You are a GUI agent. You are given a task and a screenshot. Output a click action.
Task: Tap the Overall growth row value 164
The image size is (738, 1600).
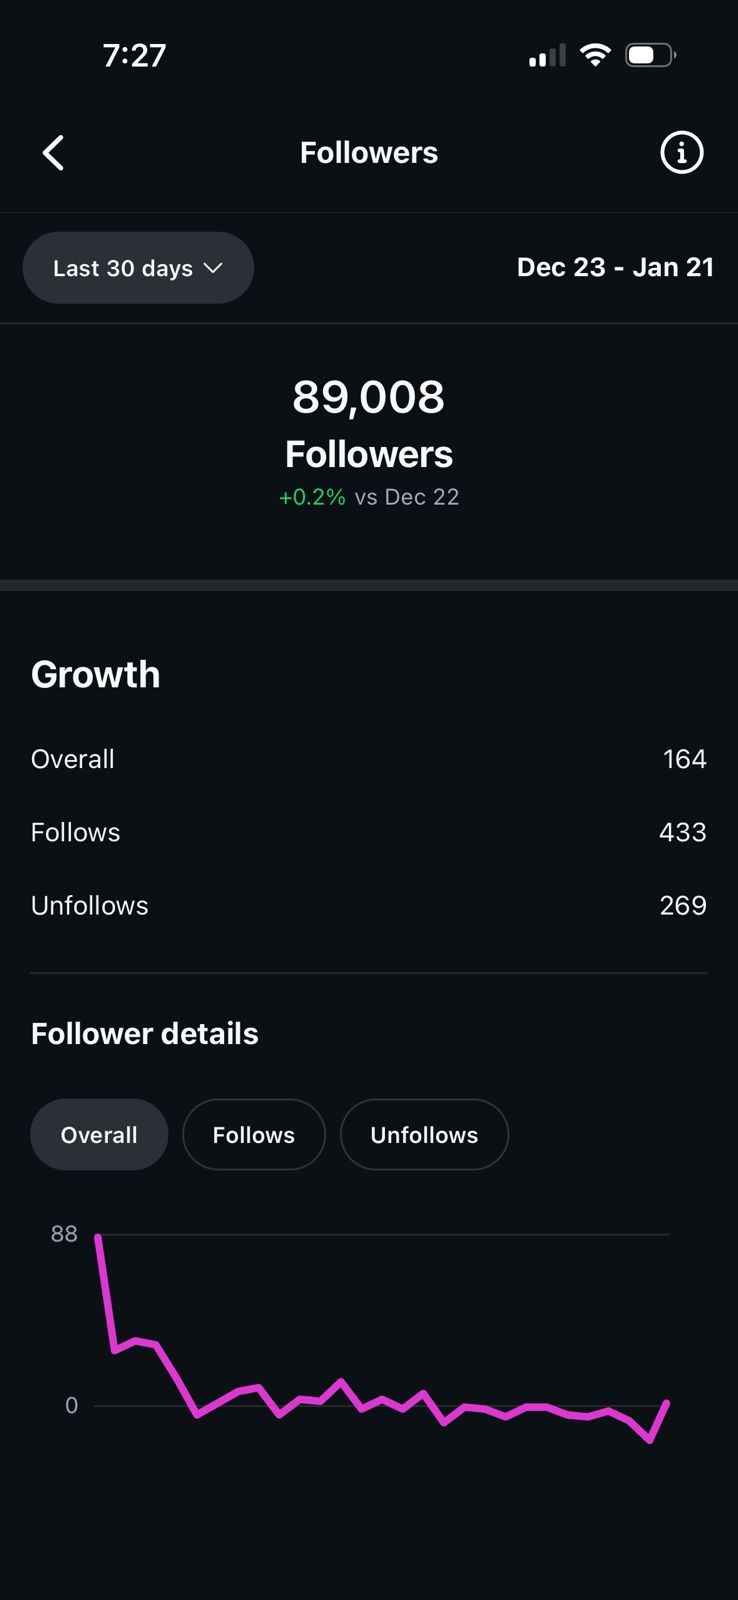click(x=684, y=759)
